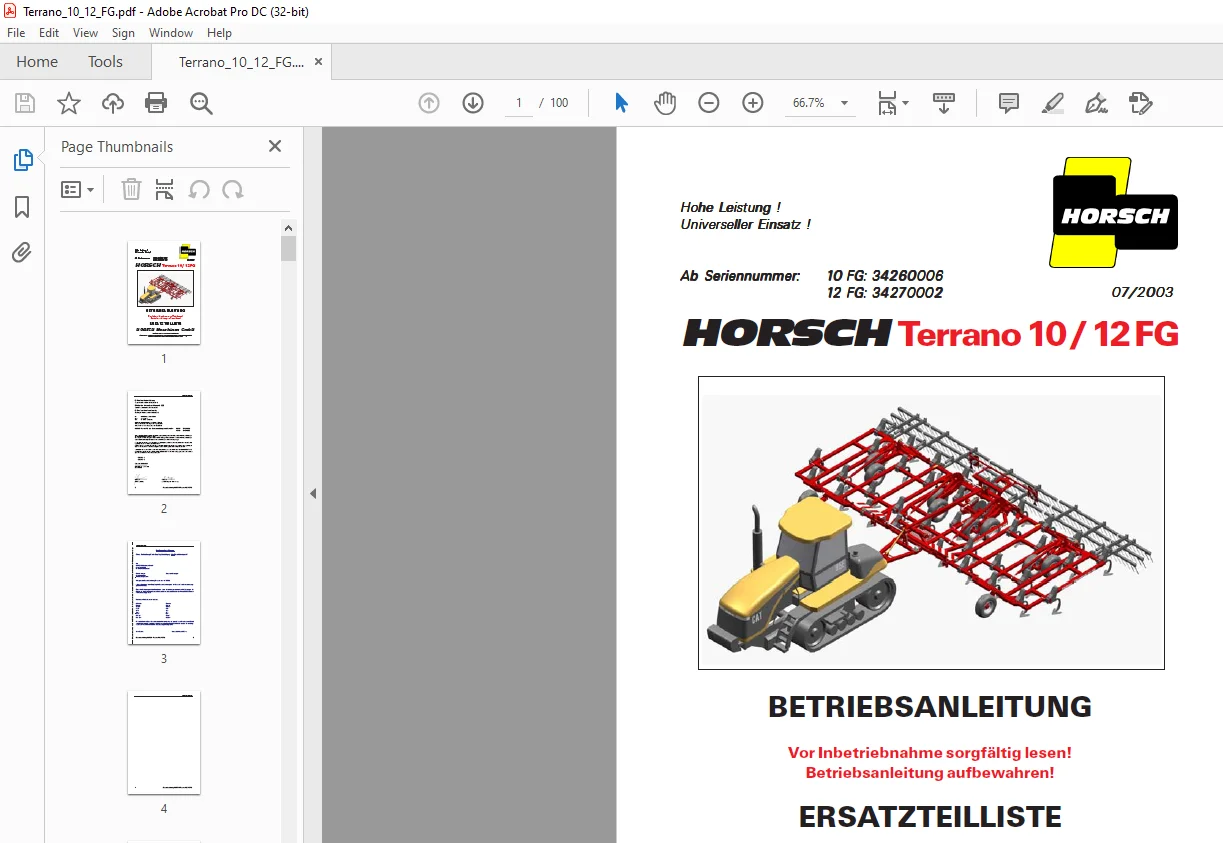Activate the Selection arrow tool

621,103
